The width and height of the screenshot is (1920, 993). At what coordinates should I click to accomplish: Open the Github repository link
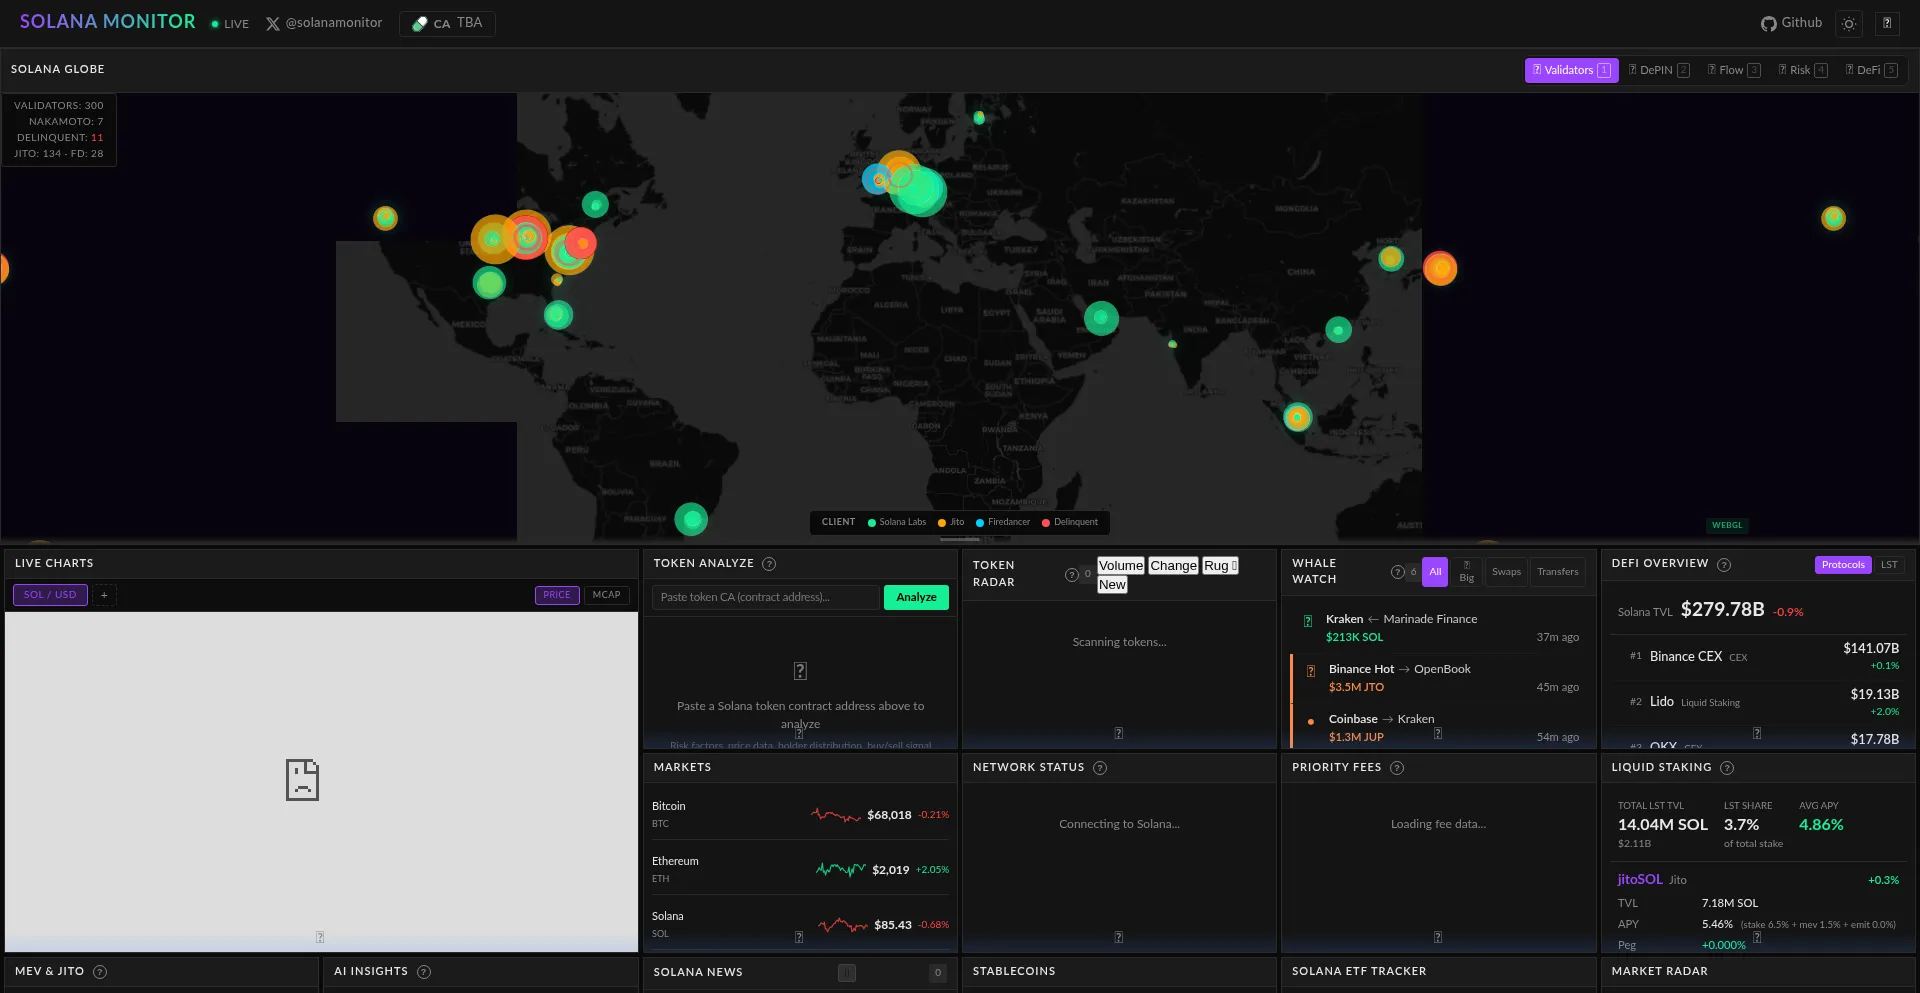1791,23
